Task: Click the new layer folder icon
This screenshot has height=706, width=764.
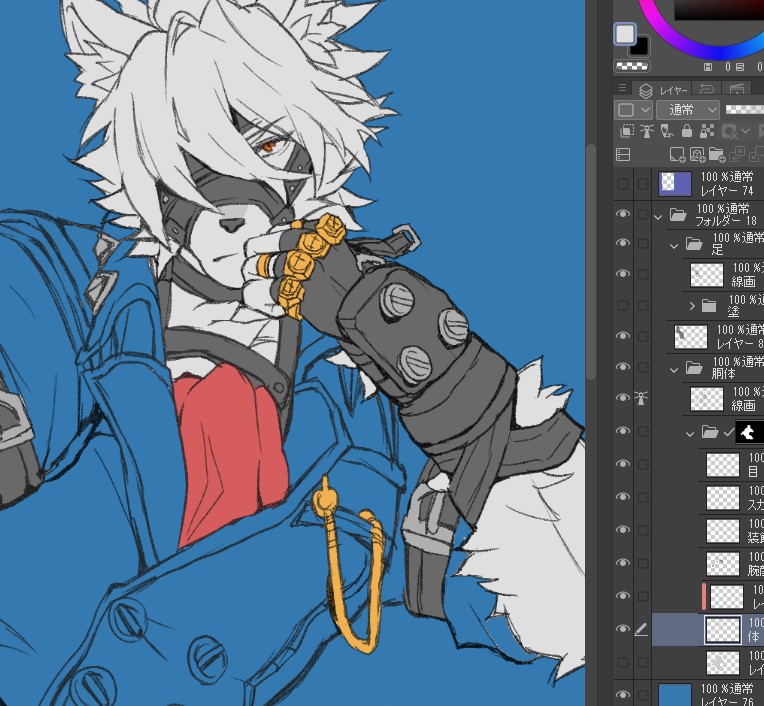Action: click(x=716, y=154)
